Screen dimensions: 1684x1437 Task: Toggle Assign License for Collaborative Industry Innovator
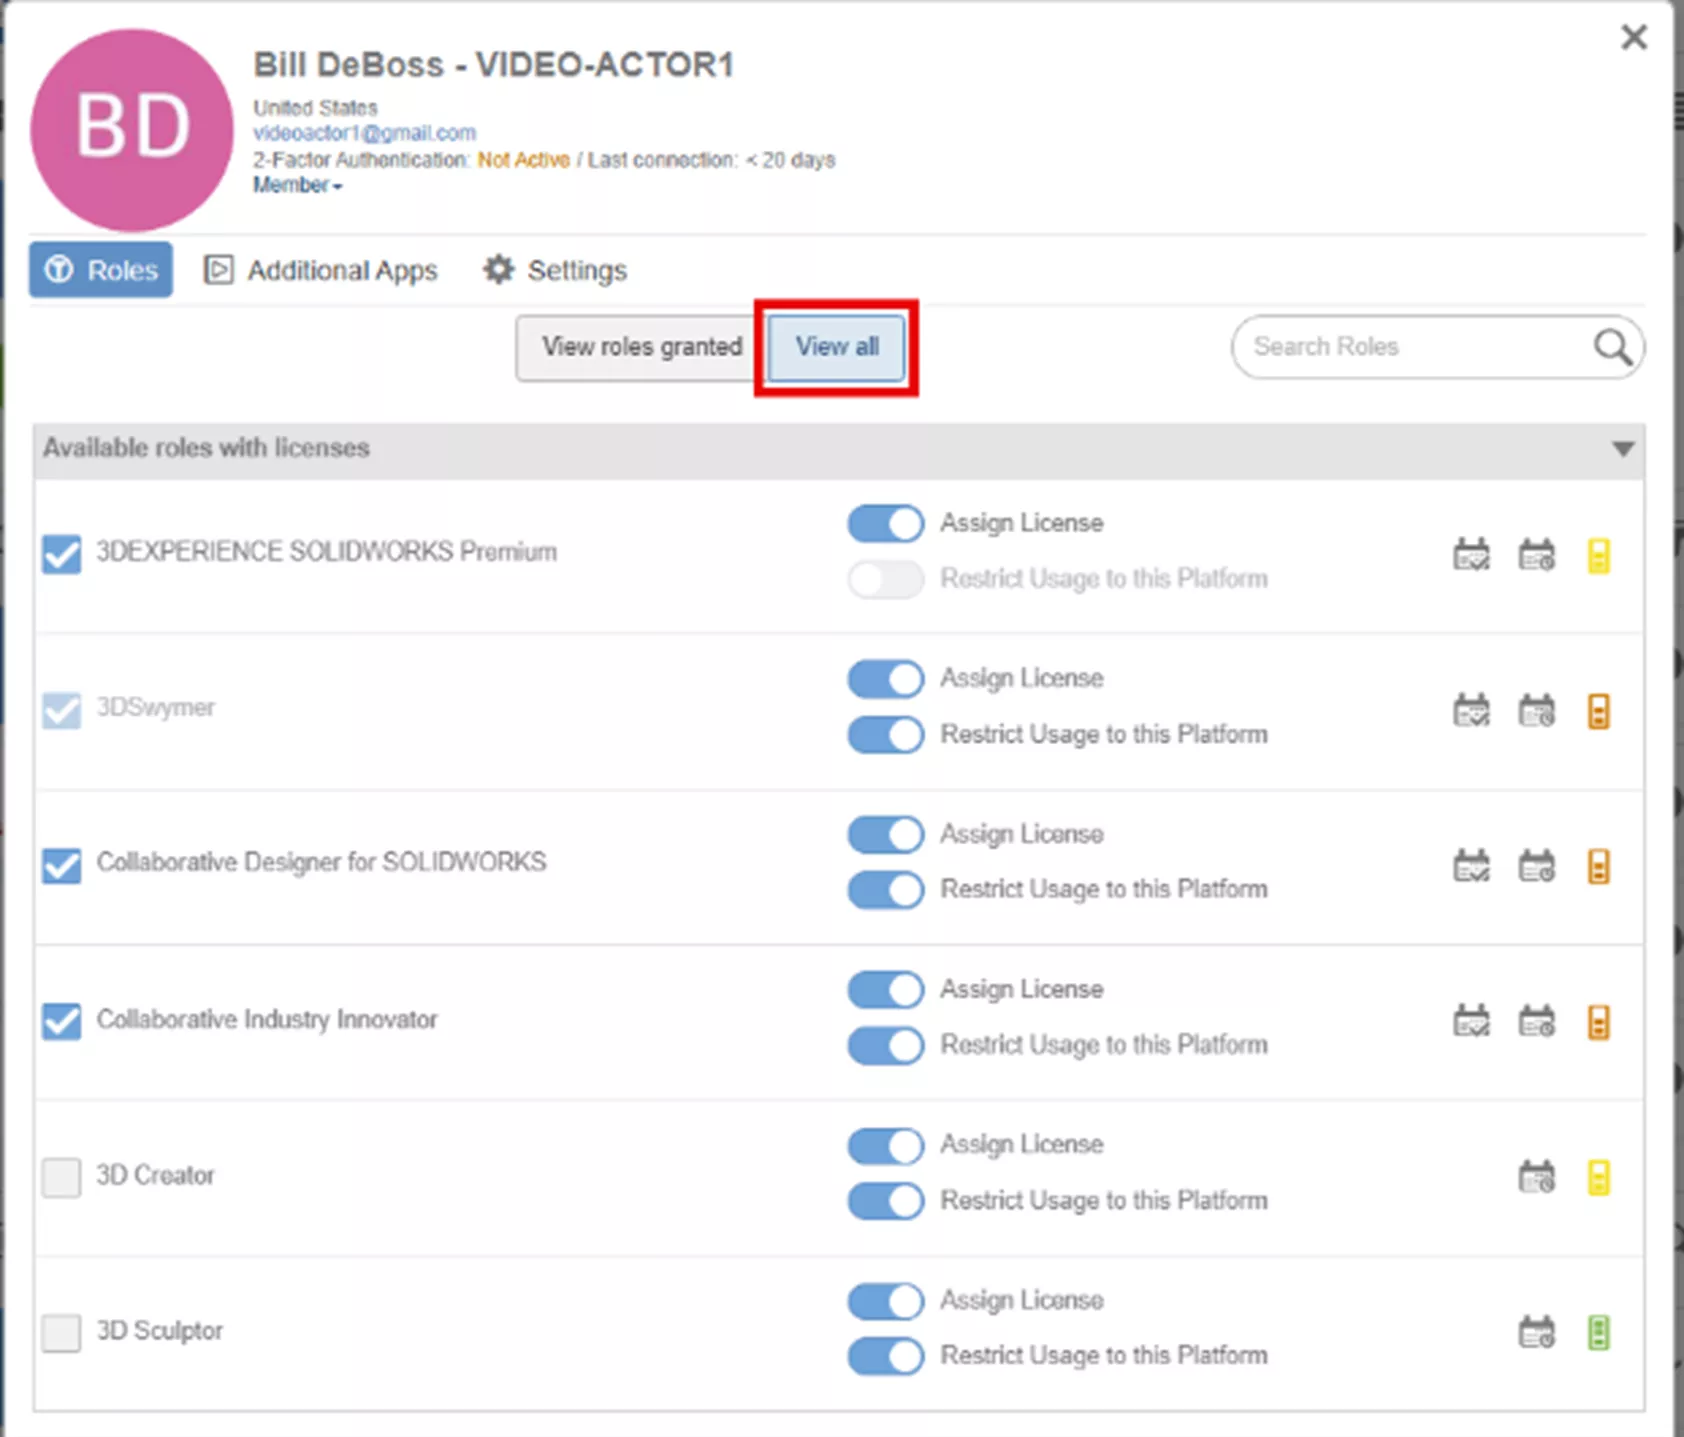[x=886, y=990]
